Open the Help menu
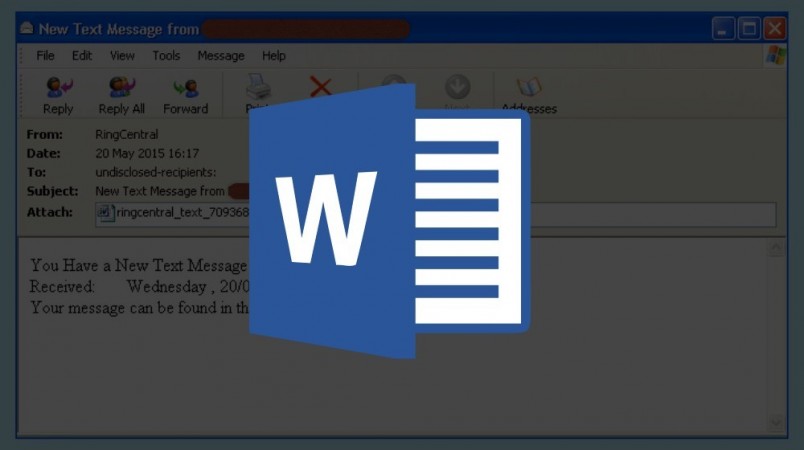This screenshot has height=450, width=804. [273, 56]
